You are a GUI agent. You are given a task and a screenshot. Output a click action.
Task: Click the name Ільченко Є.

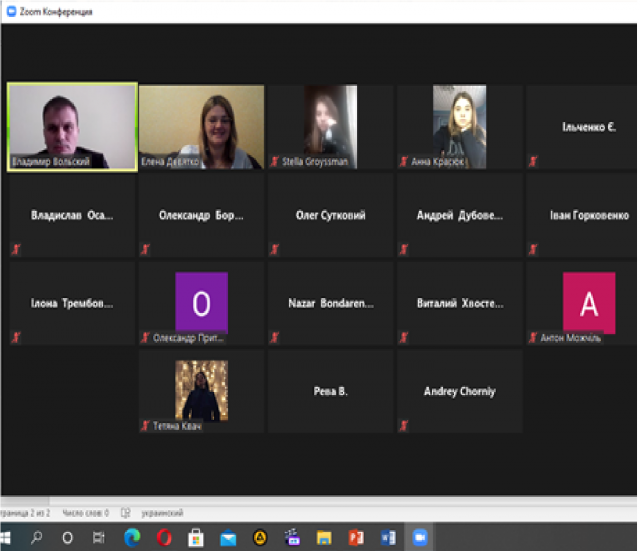tap(589, 127)
